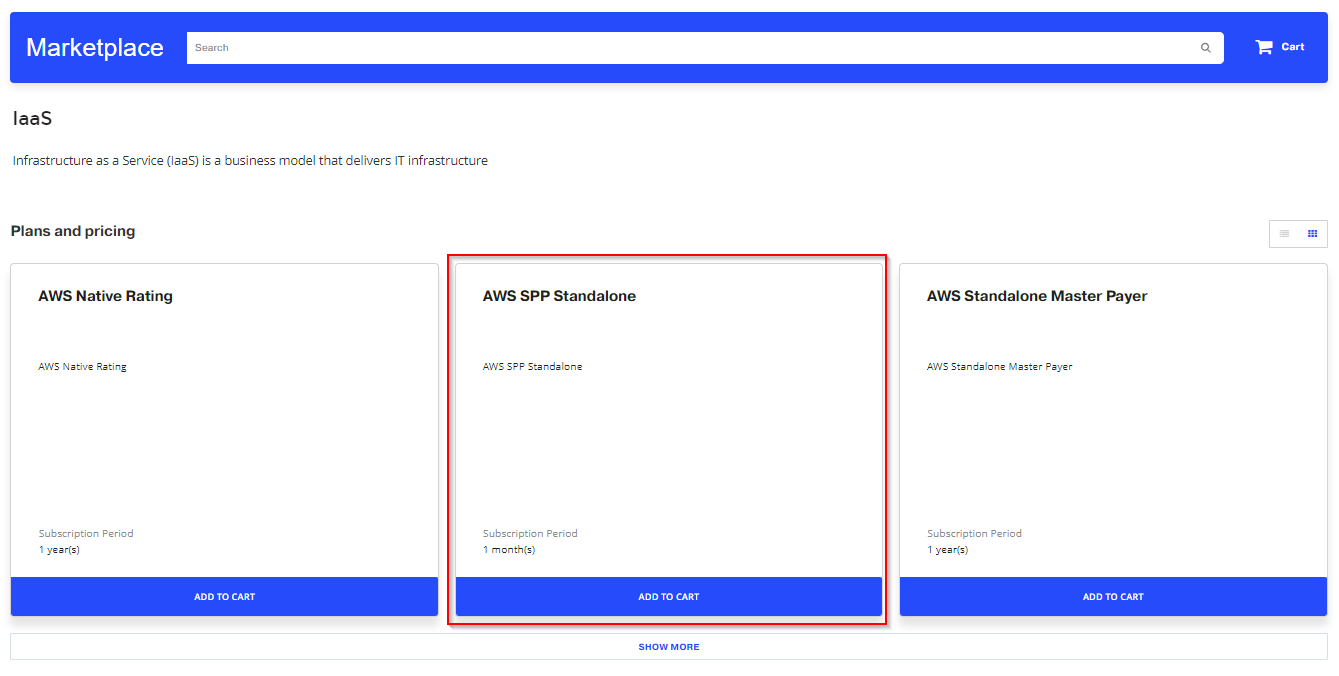Screen dimensions: 1339x676
Task: Click 1 year(s) in Native Rating card
Action: point(59,550)
